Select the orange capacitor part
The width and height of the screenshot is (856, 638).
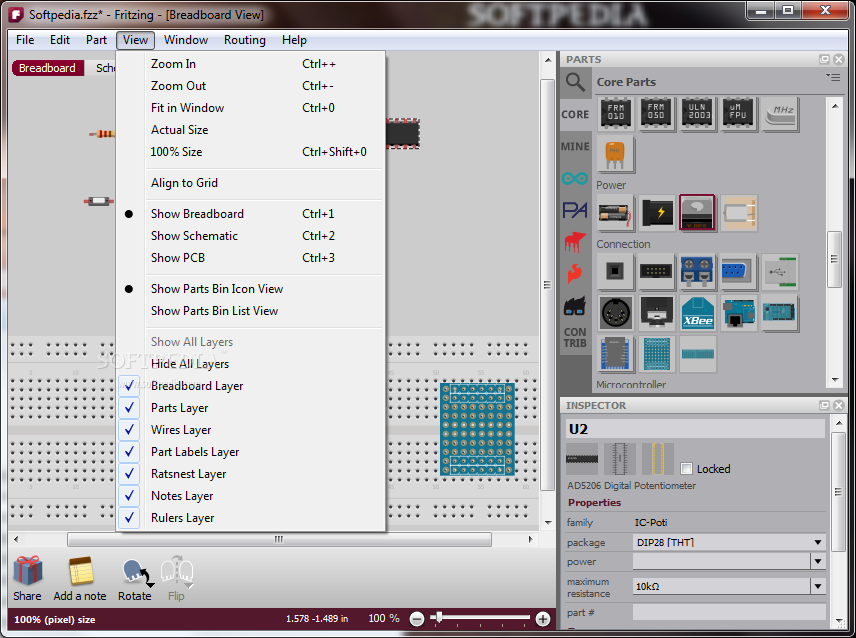coord(615,154)
